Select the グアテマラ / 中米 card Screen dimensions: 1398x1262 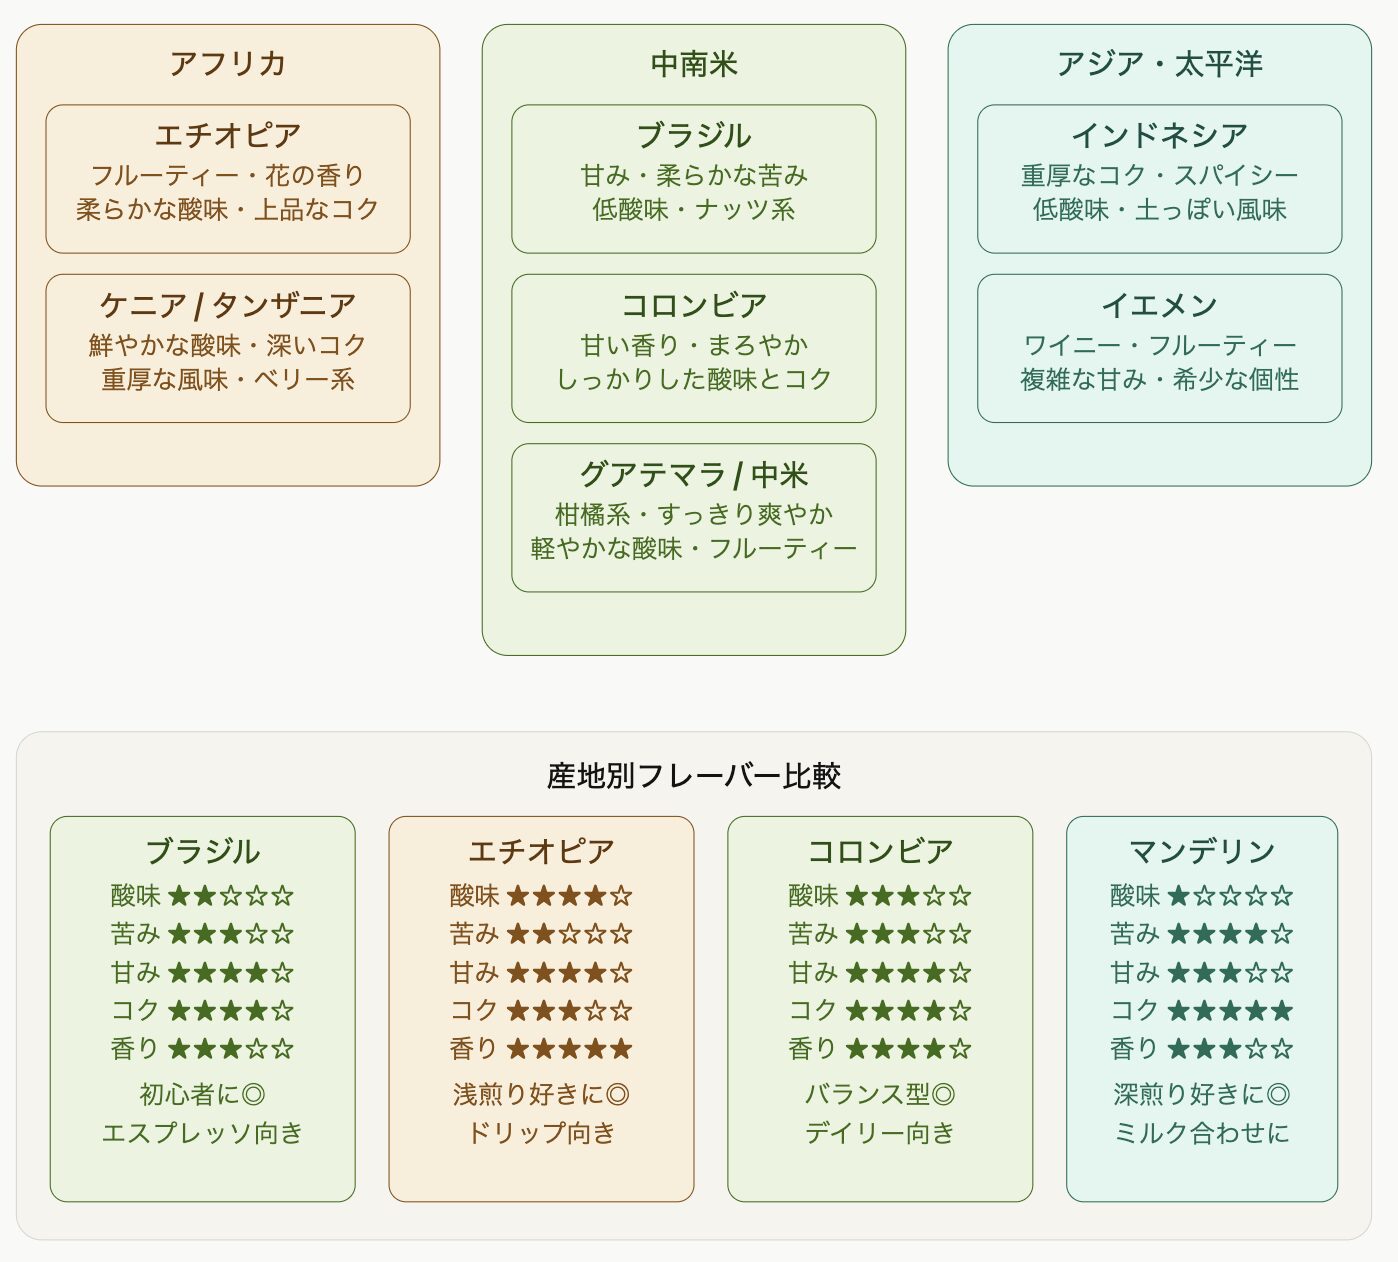coord(694,517)
